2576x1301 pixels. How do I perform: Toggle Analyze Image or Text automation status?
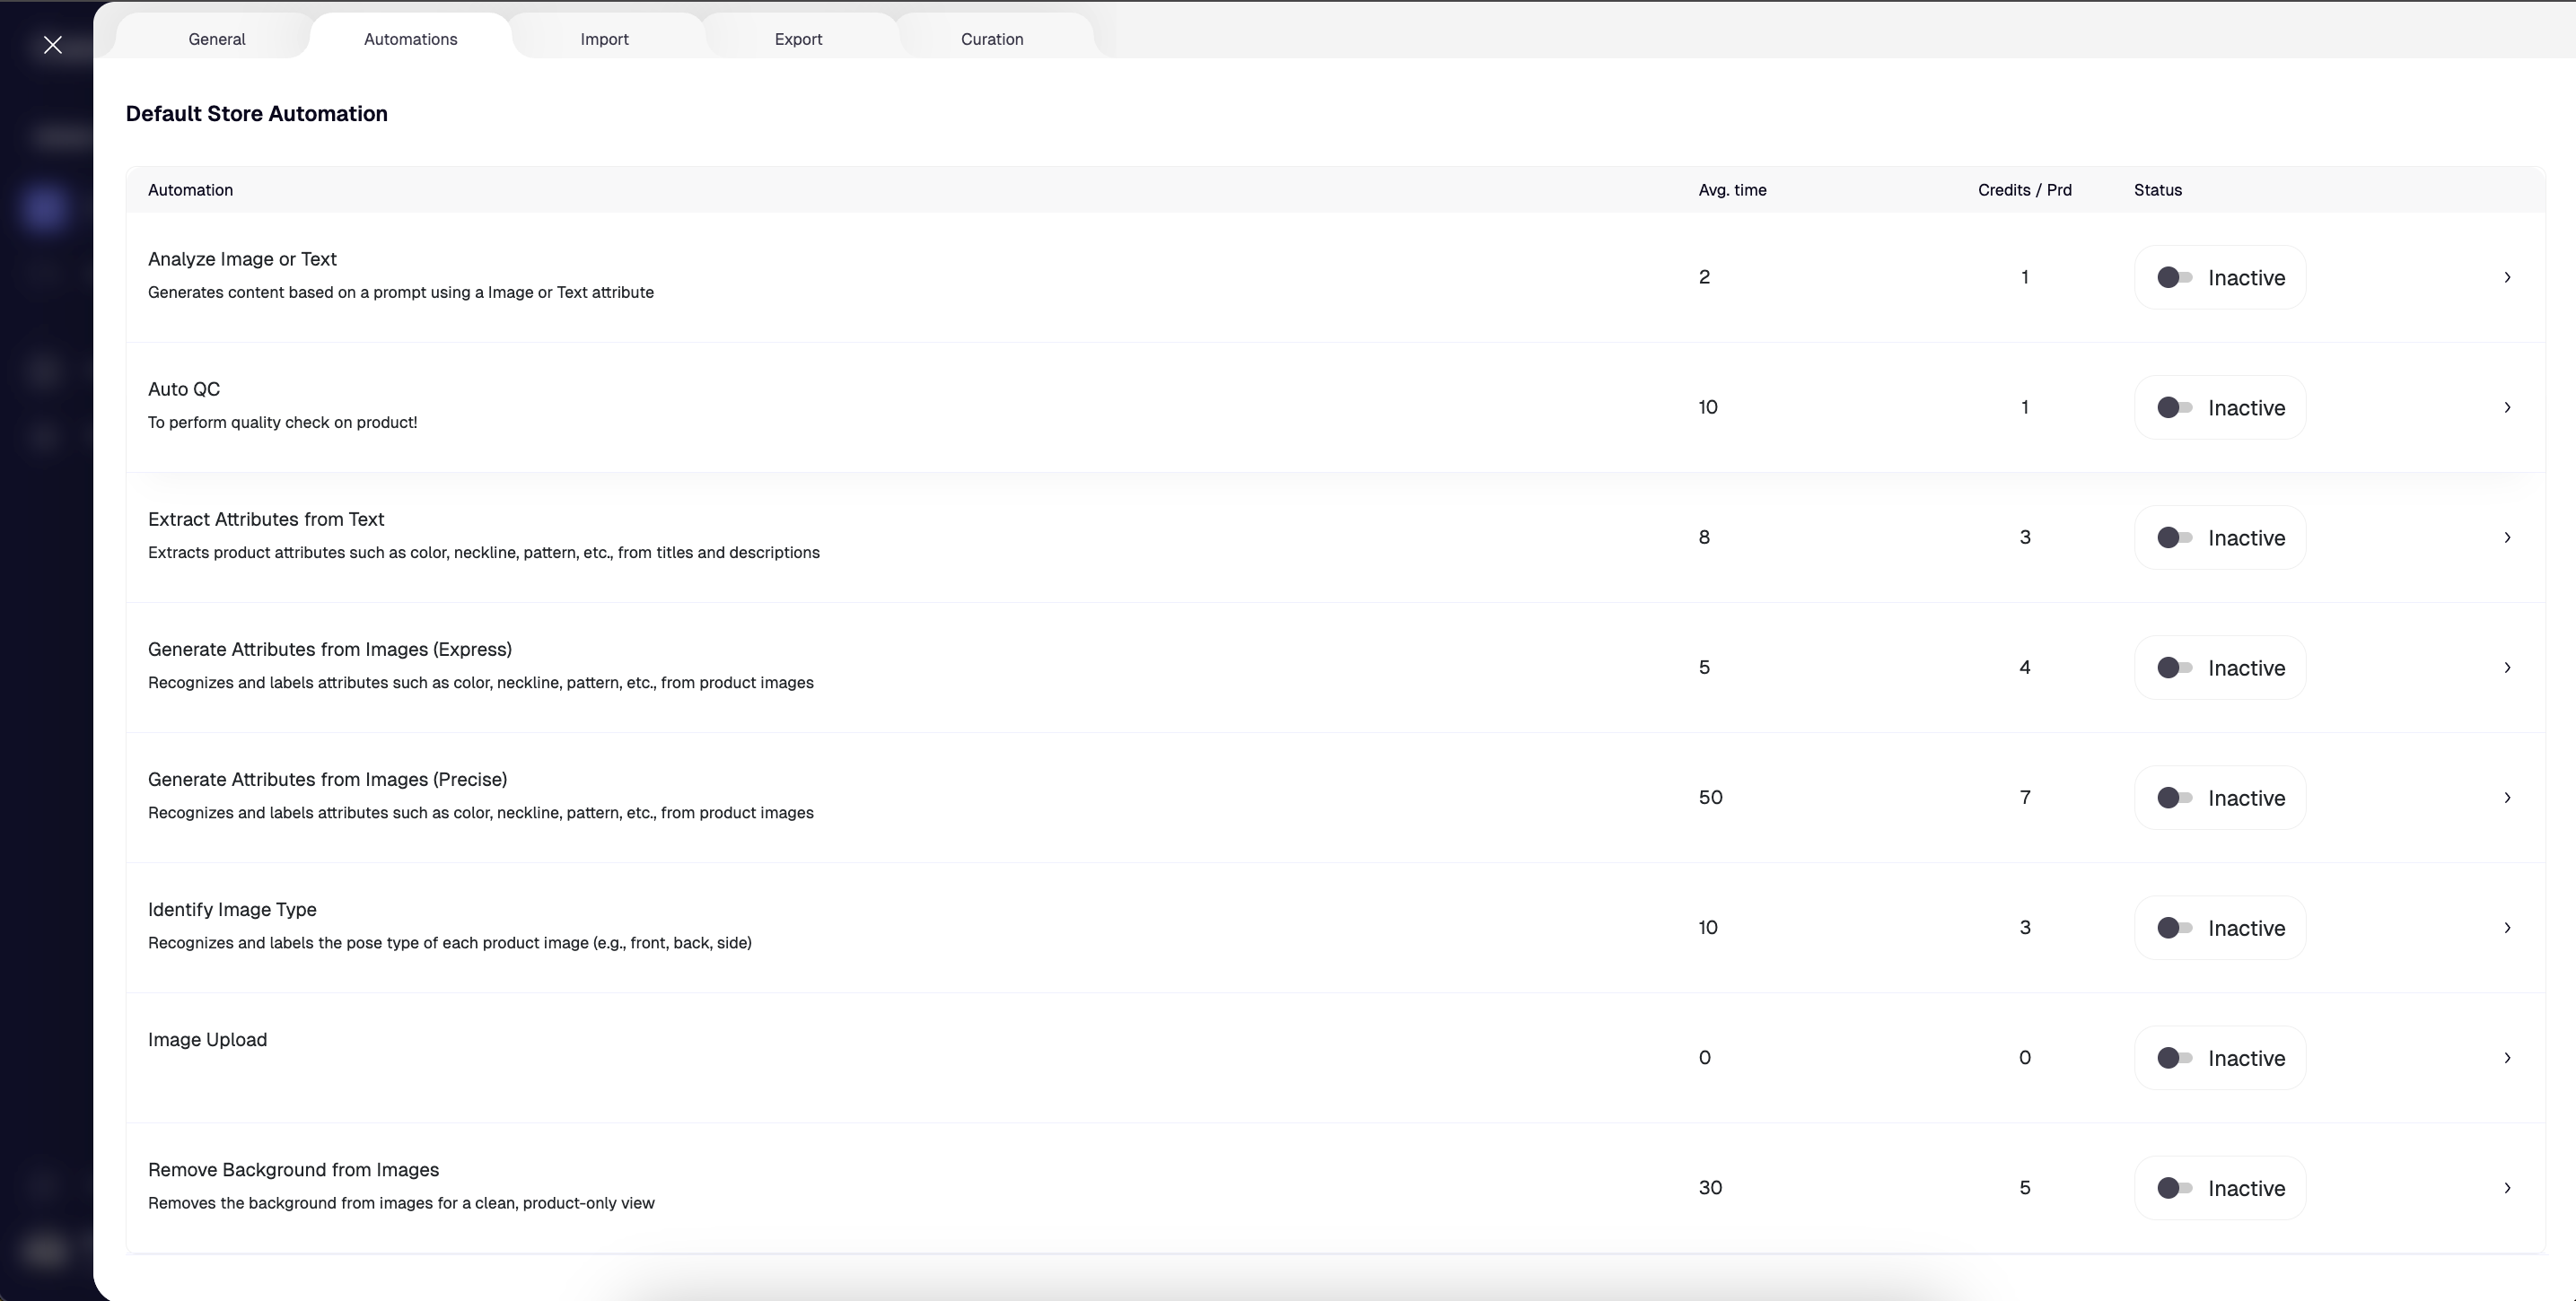coord(2174,278)
